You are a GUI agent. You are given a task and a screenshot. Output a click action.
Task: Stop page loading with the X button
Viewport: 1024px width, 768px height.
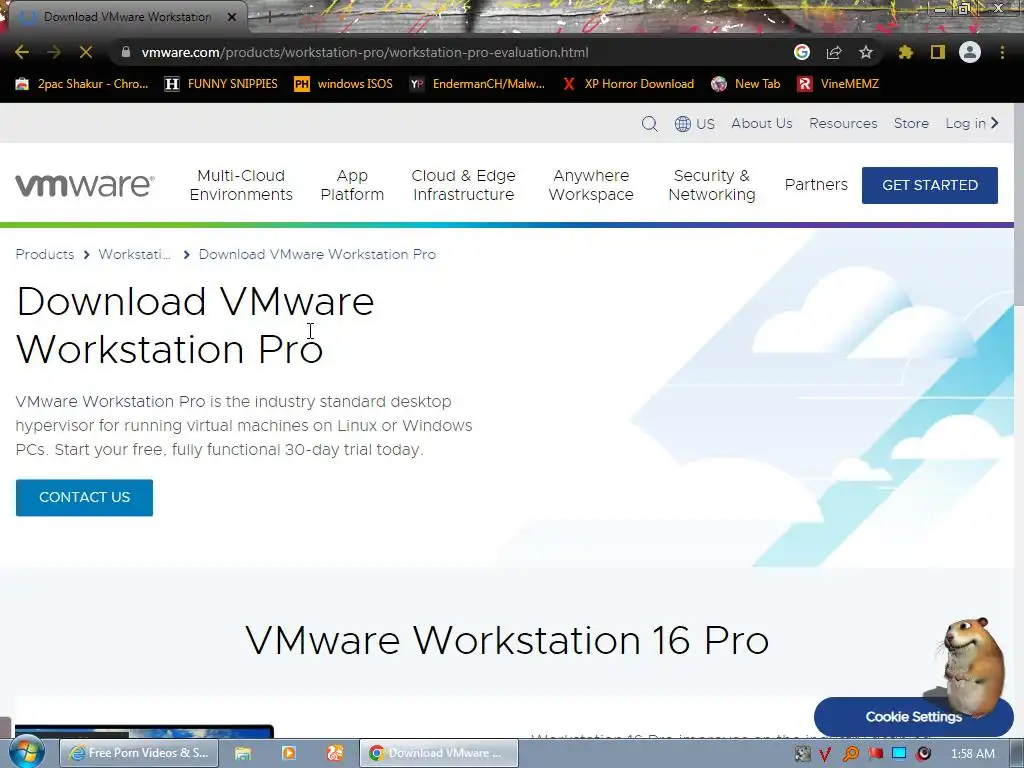86,52
